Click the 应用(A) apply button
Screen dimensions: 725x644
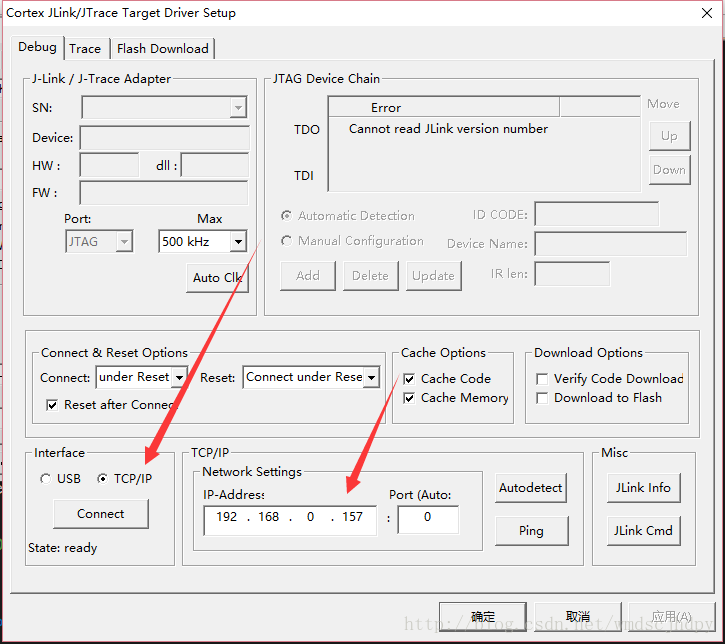point(671,617)
